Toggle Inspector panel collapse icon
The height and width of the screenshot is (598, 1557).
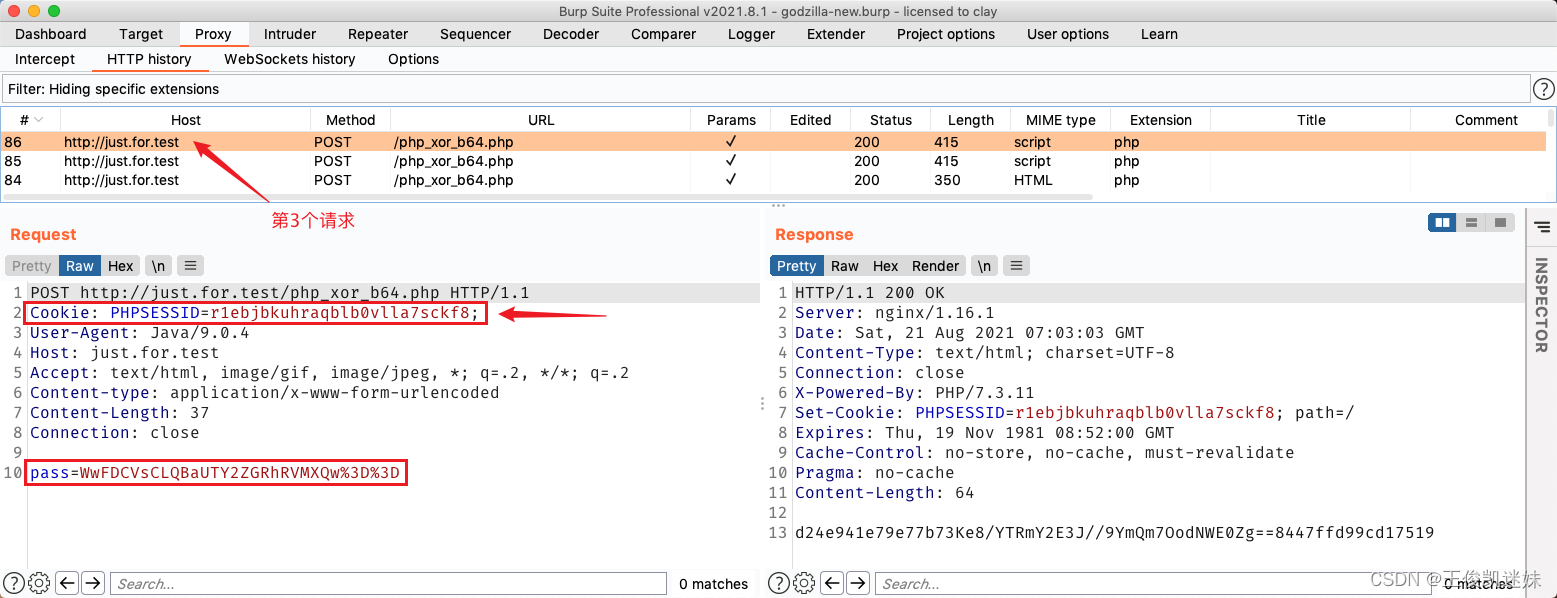point(1541,227)
